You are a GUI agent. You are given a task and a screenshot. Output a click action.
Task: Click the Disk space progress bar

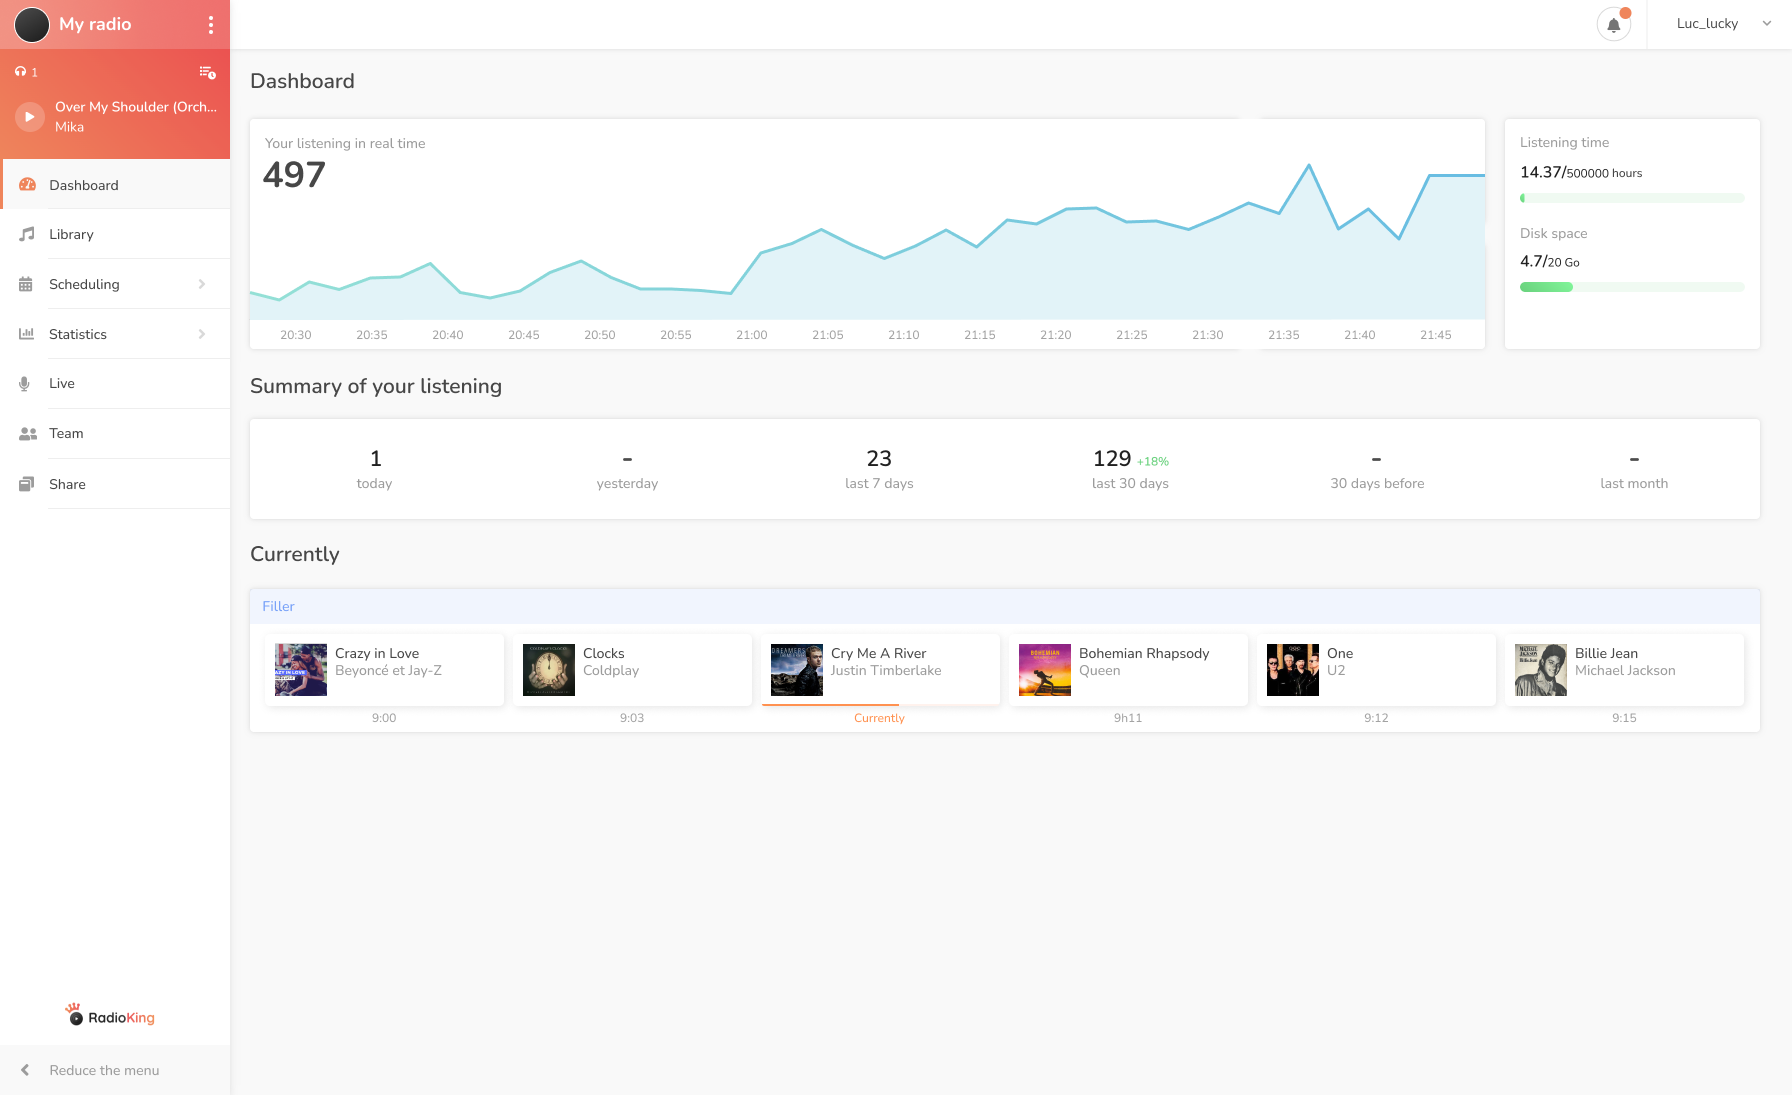[x=1632, y=287]
